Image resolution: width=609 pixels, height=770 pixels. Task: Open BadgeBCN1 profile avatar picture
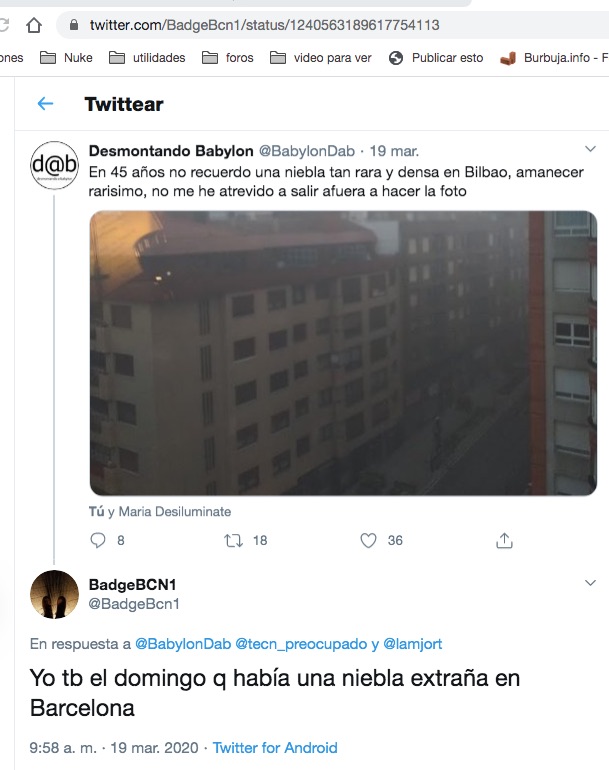[55, 594]
